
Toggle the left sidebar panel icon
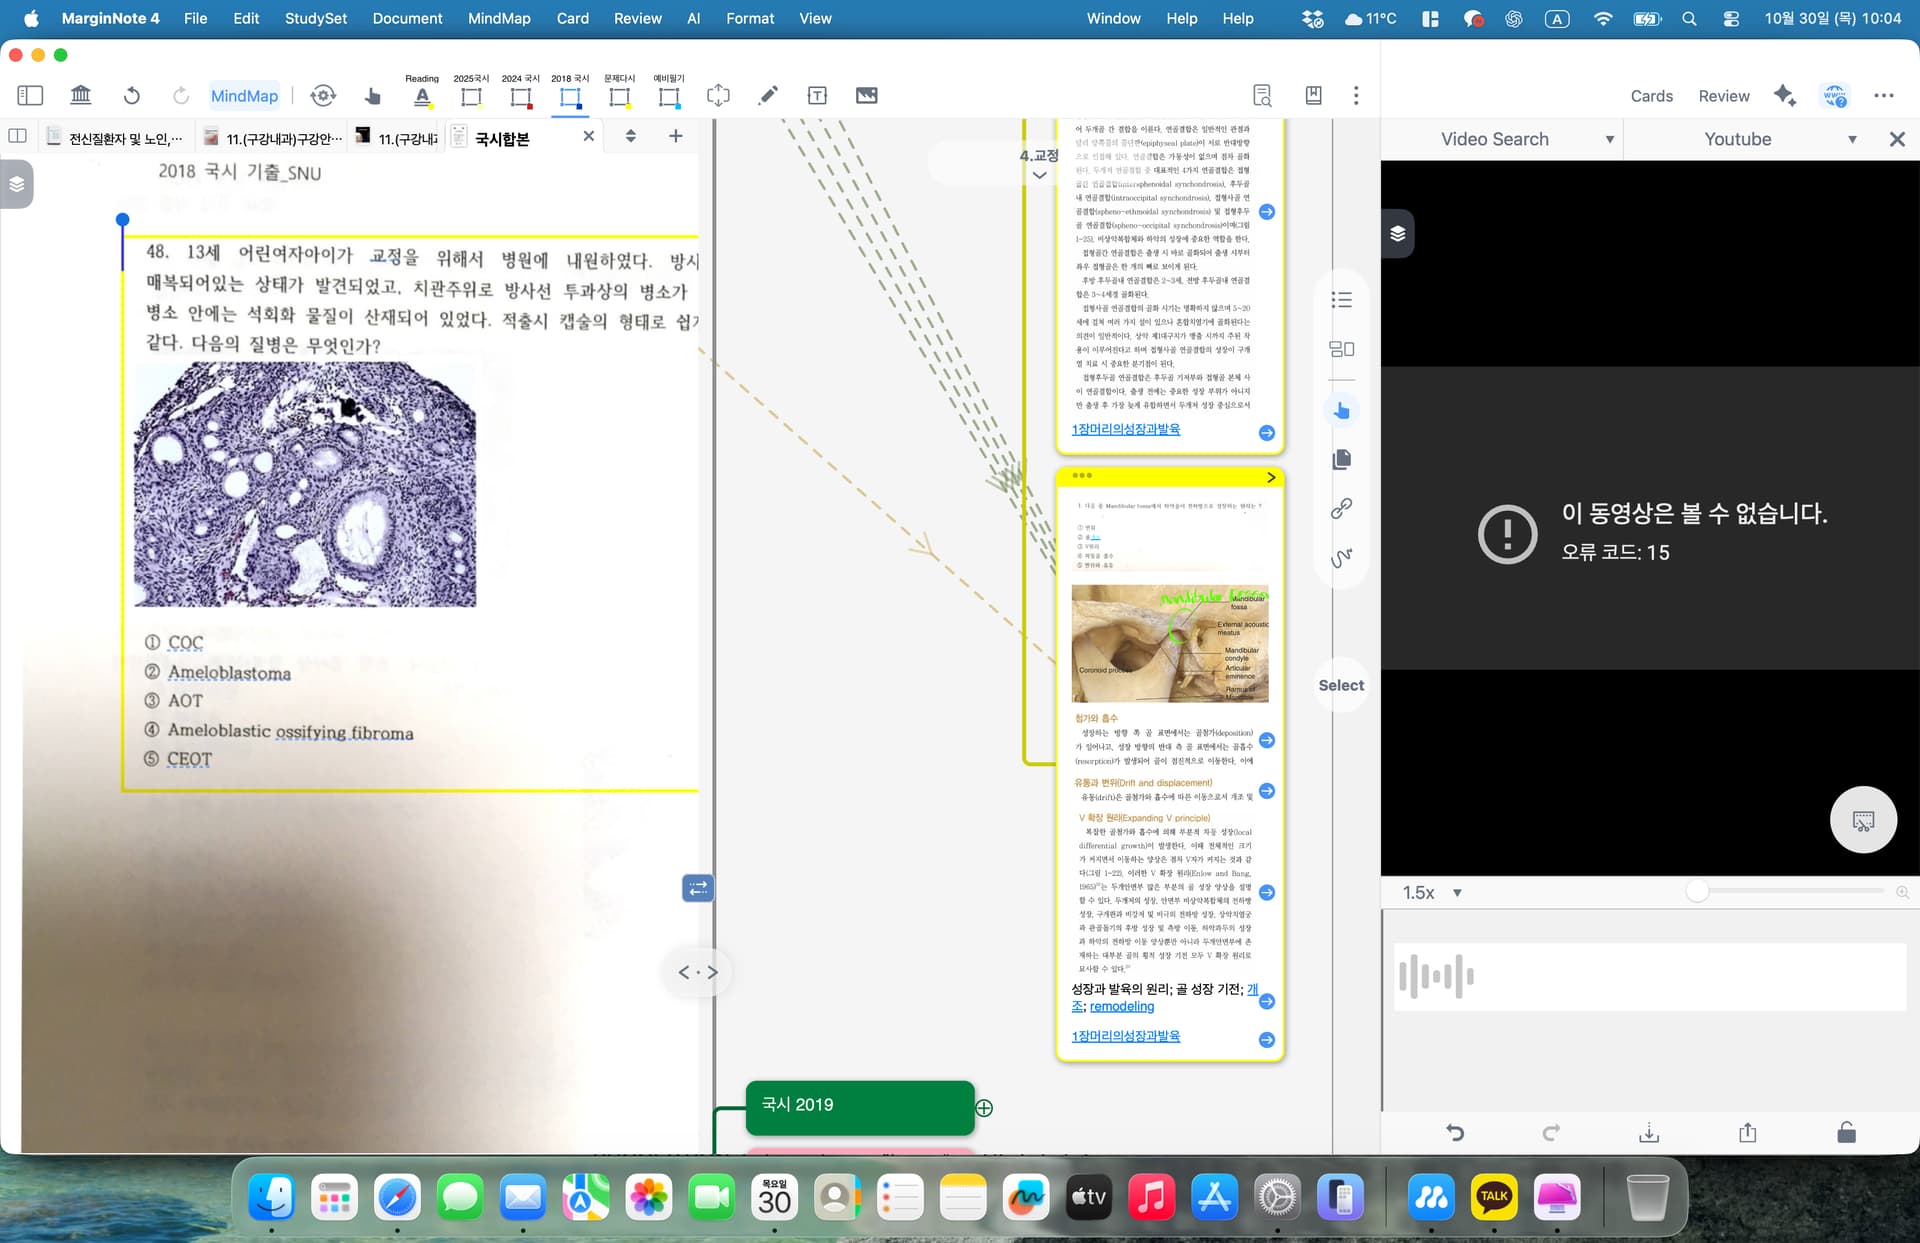30,95
